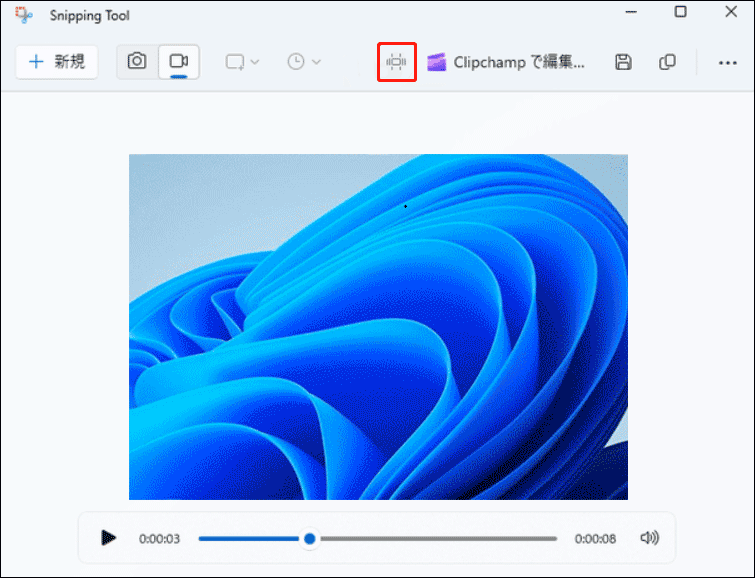Image resolution: width=755 pixels, height=578 pixels.
Task: Play the recorded video
Action: click(108, 538)
